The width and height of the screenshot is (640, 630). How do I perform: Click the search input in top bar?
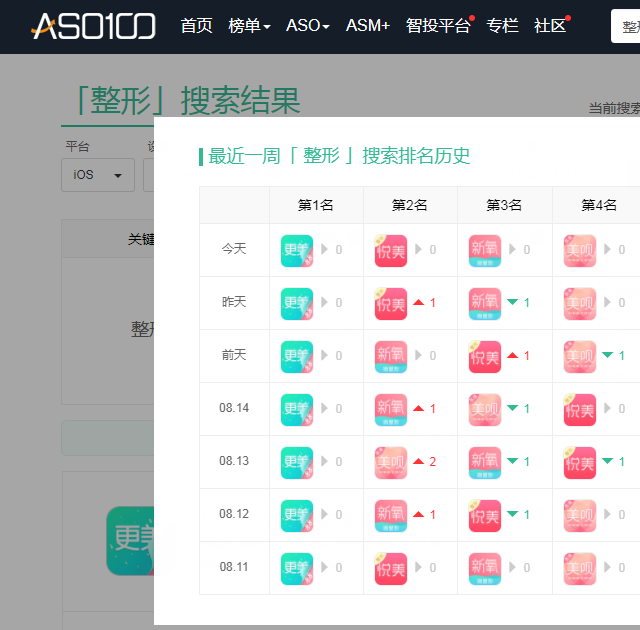625,26
